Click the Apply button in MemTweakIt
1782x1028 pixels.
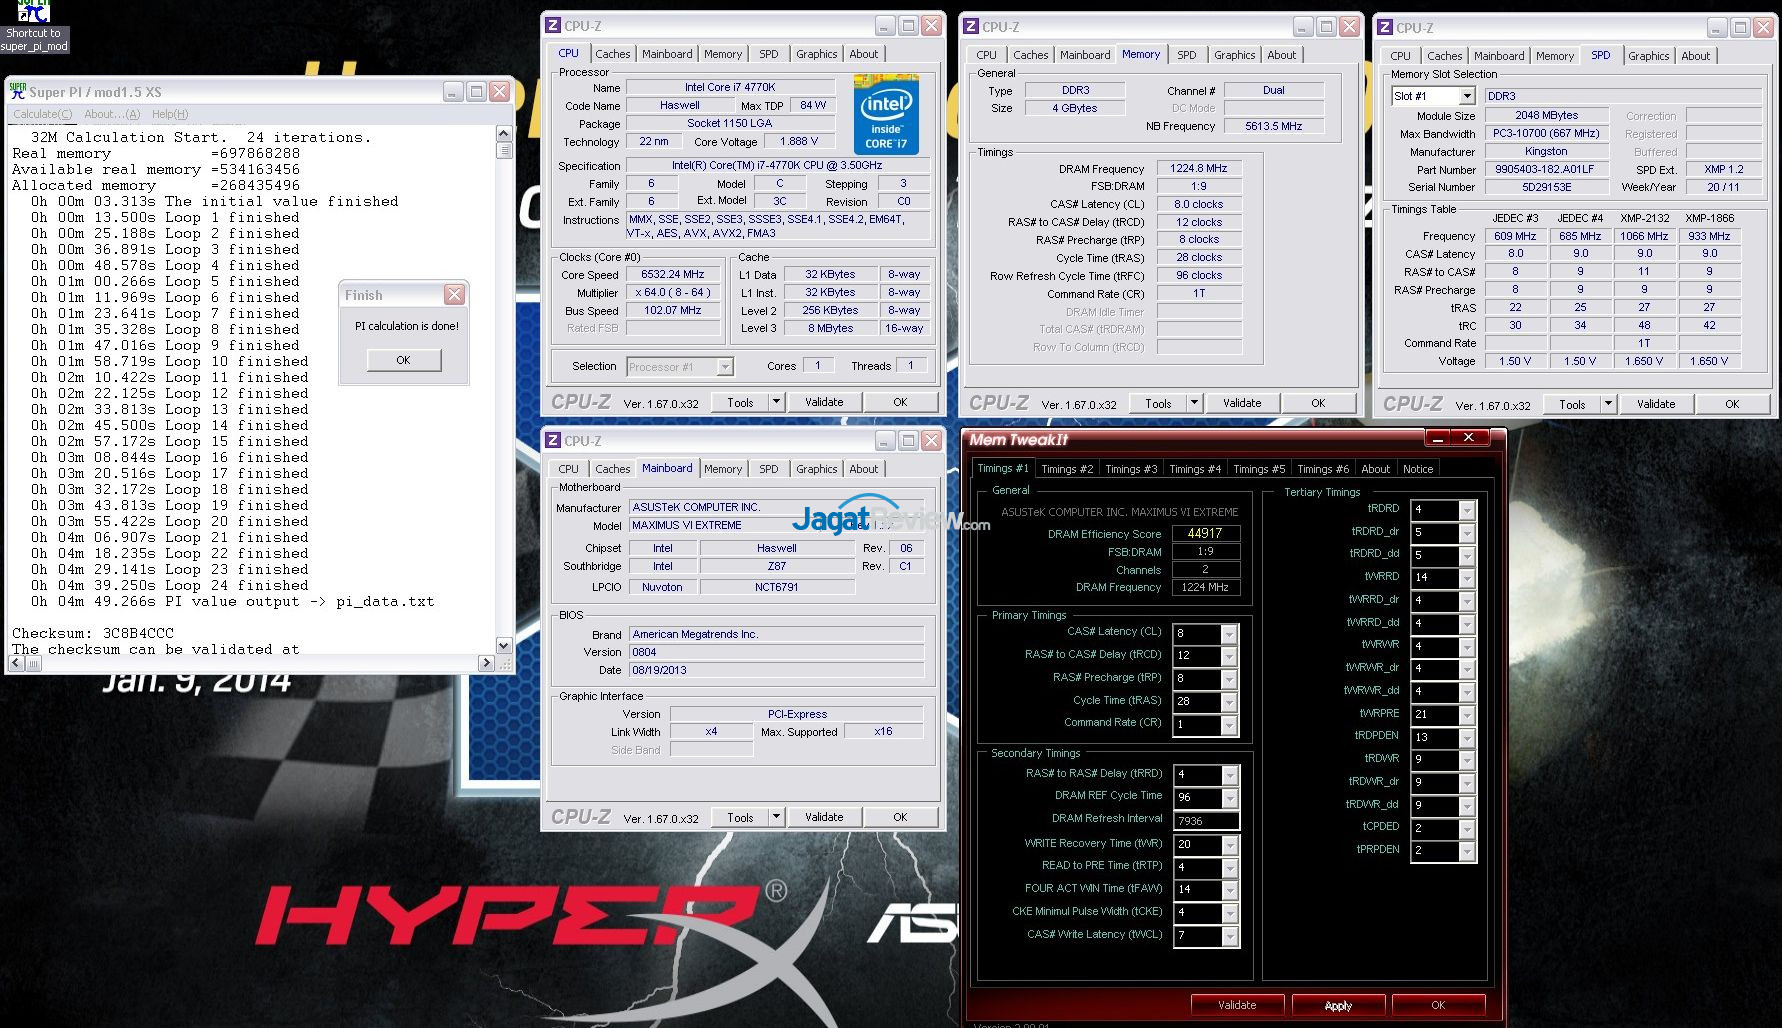click(1338, 1005)
